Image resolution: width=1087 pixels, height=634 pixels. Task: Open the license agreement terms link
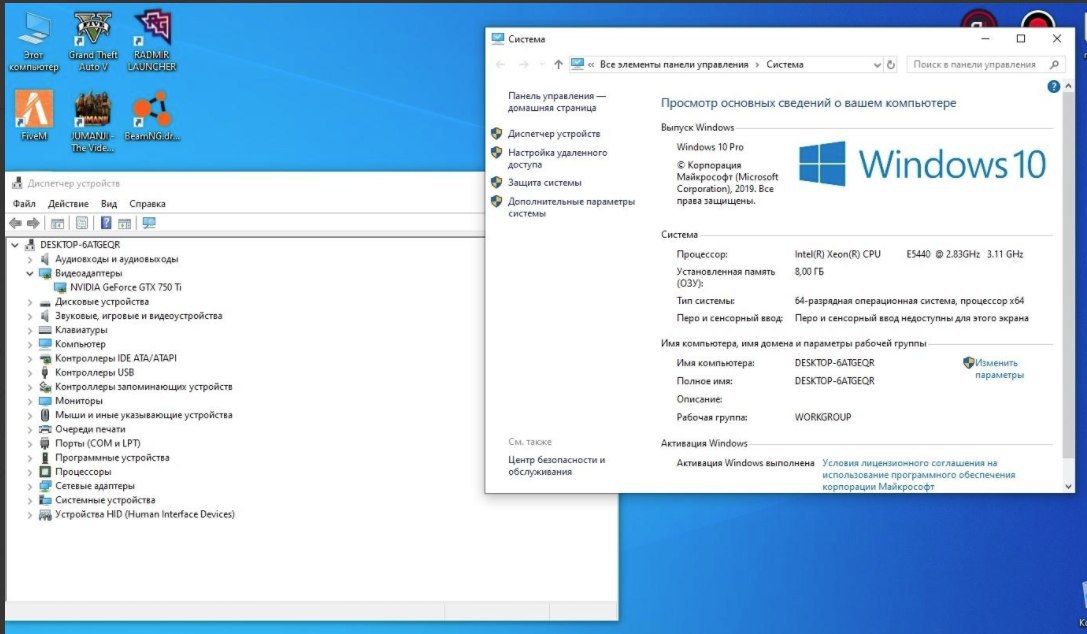(x=919, y=475)
